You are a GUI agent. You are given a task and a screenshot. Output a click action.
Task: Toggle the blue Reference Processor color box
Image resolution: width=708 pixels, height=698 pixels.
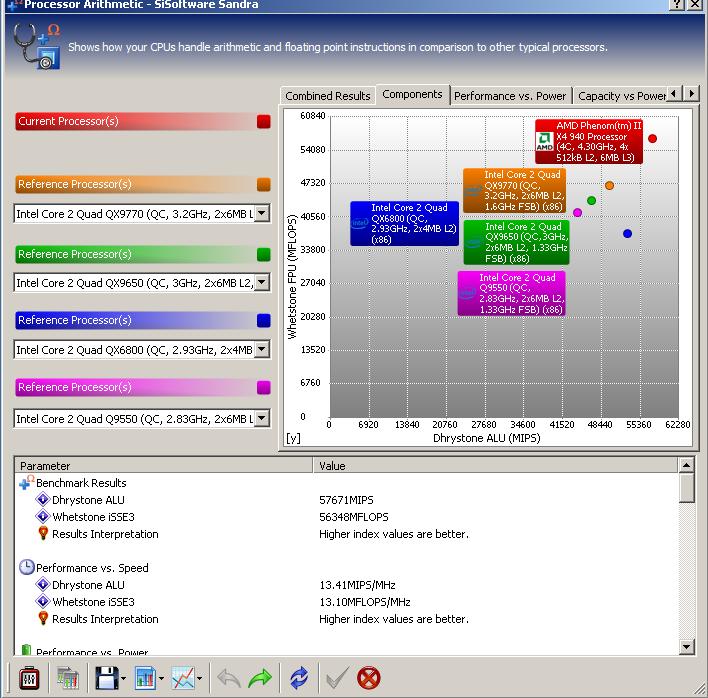(264, 320)
